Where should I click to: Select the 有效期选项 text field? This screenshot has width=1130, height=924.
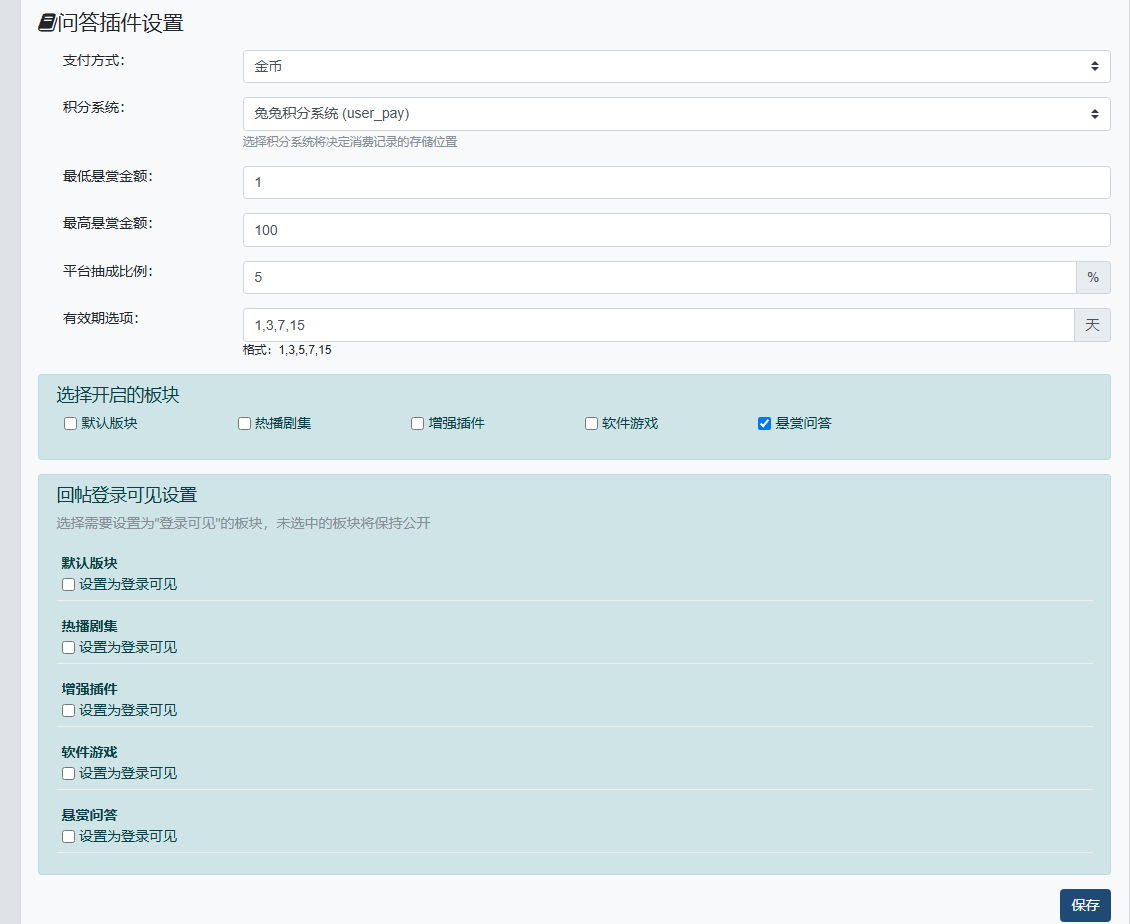point(658,325)
